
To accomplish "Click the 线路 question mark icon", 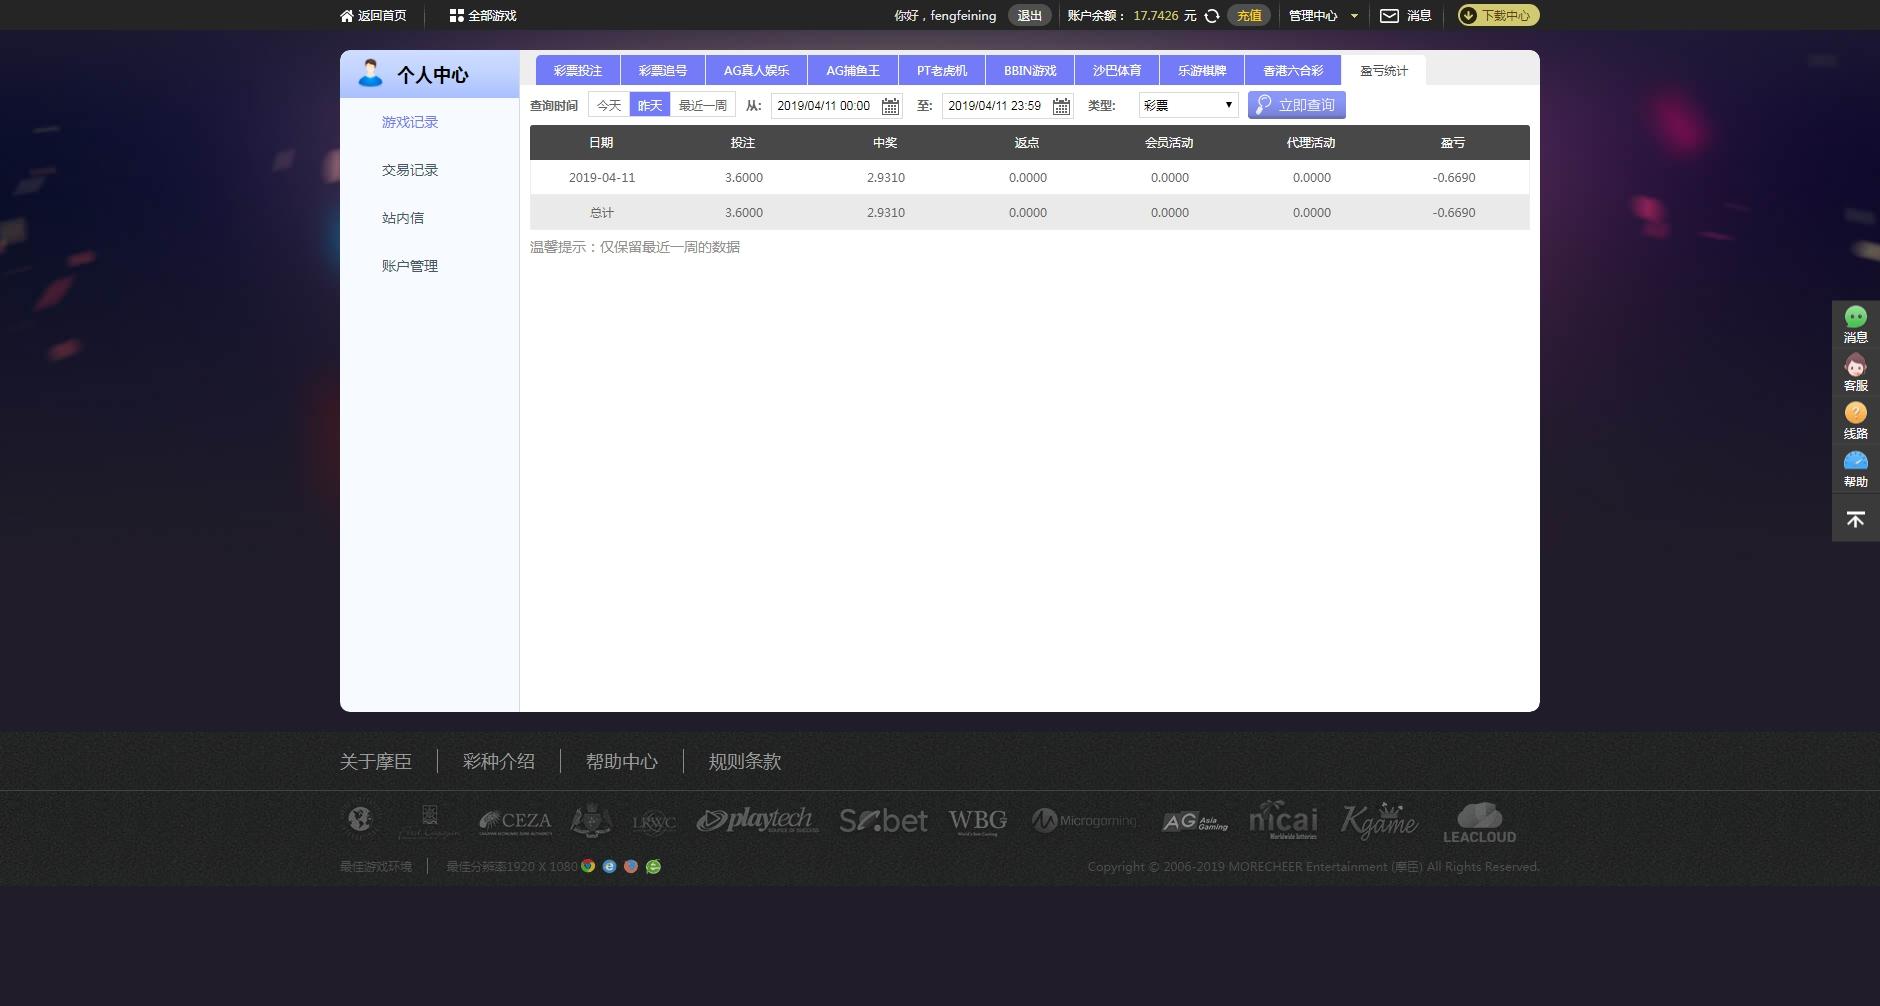I will (x=1856, y=413).
